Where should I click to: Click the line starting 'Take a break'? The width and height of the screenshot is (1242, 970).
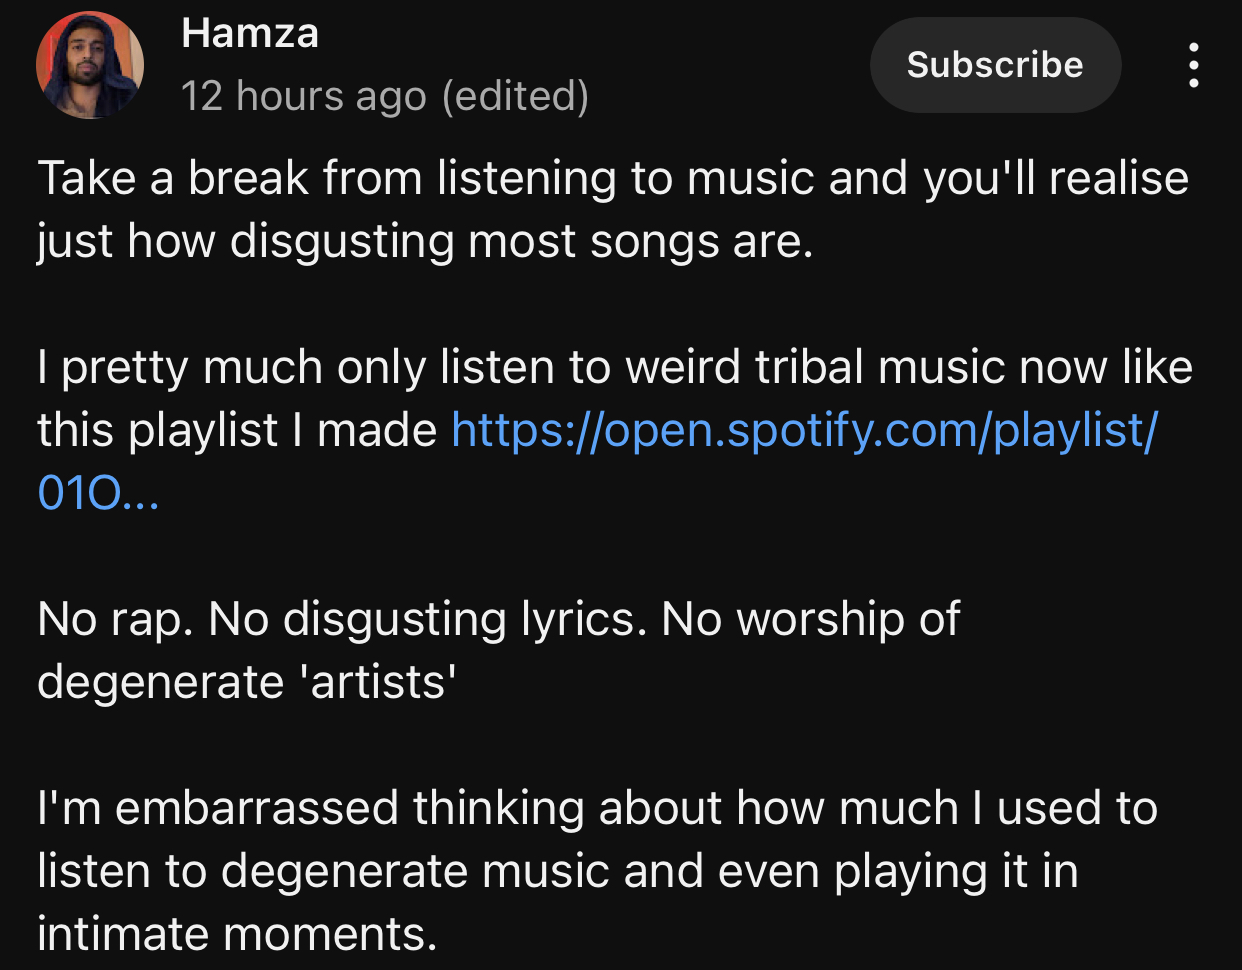pyautogui.click(x=612, y=179)
